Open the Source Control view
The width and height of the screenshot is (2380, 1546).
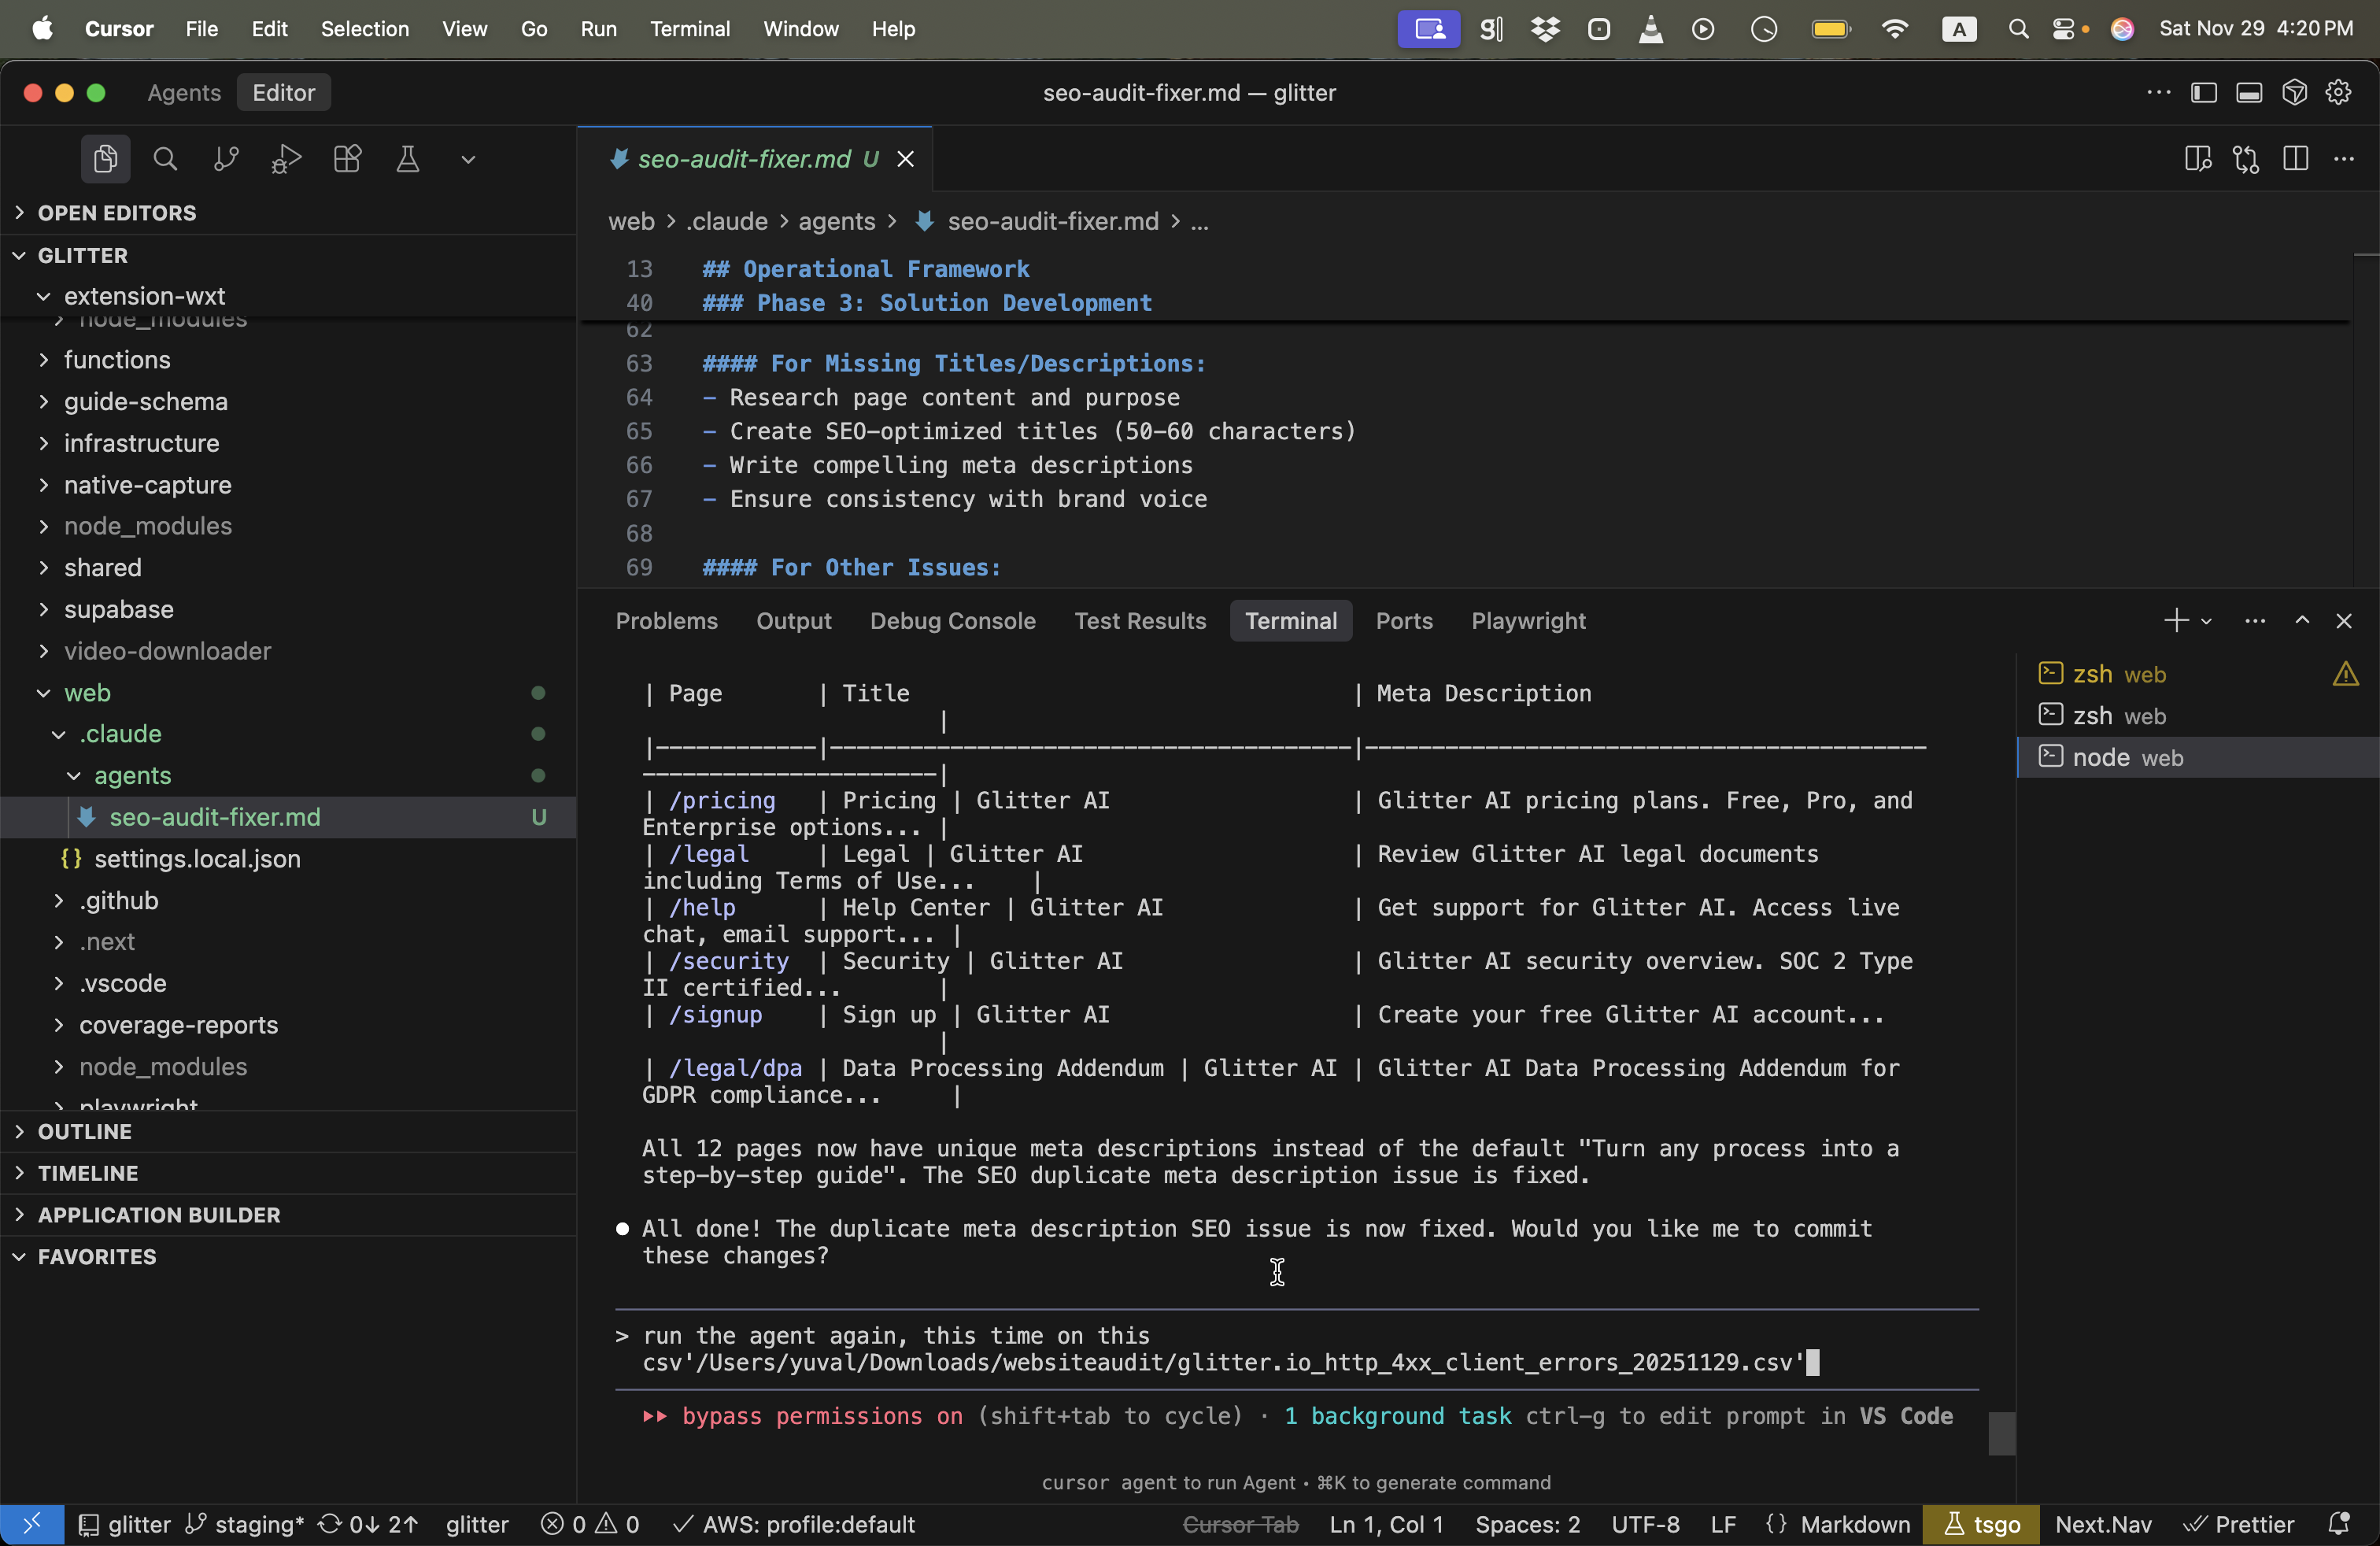point(226,159)
